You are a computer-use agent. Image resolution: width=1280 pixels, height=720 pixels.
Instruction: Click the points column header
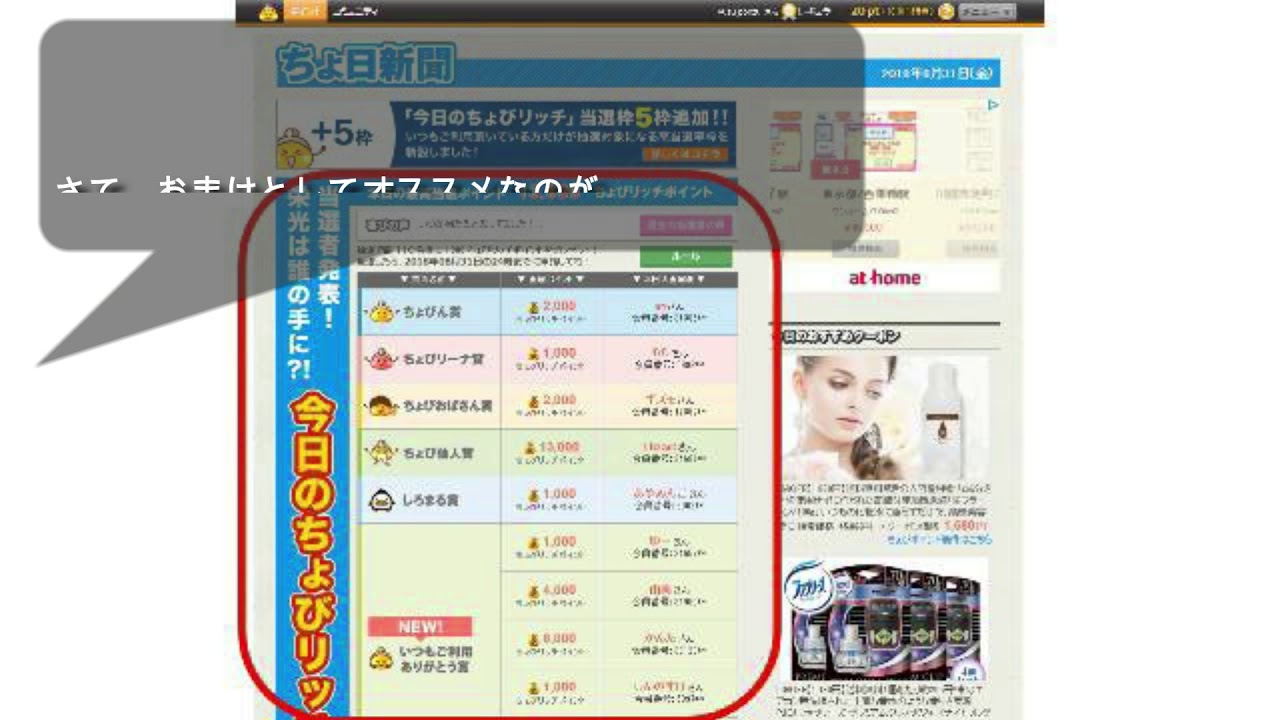(553, 280)
